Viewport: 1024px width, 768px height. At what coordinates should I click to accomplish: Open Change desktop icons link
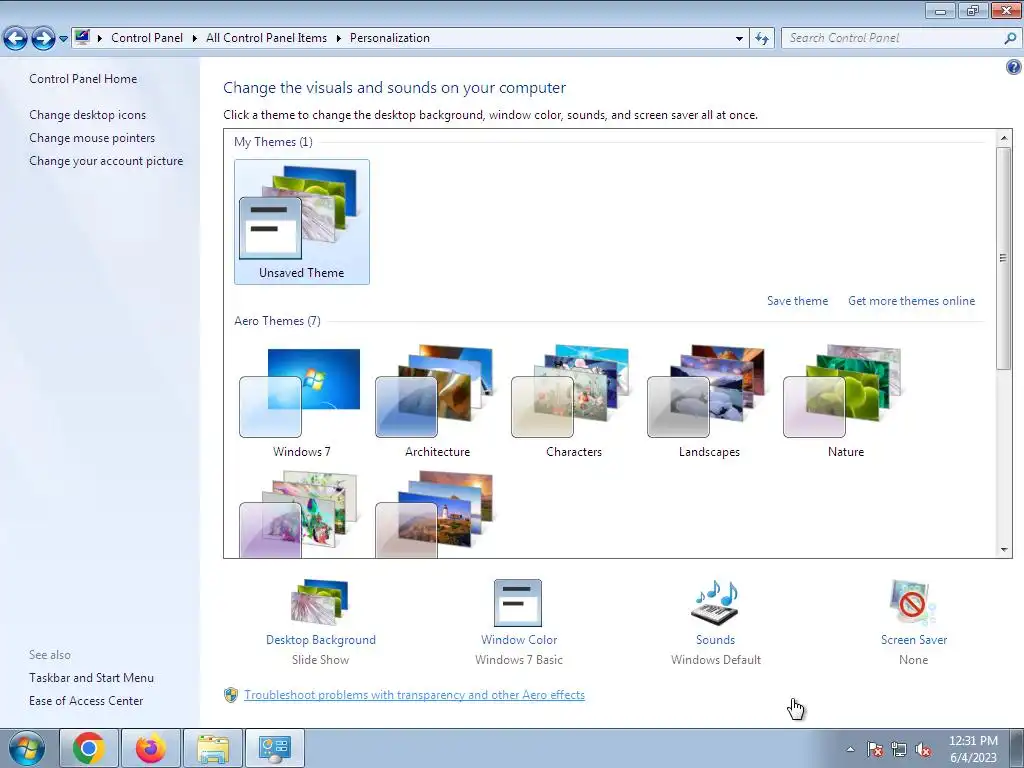pos(88,115)
